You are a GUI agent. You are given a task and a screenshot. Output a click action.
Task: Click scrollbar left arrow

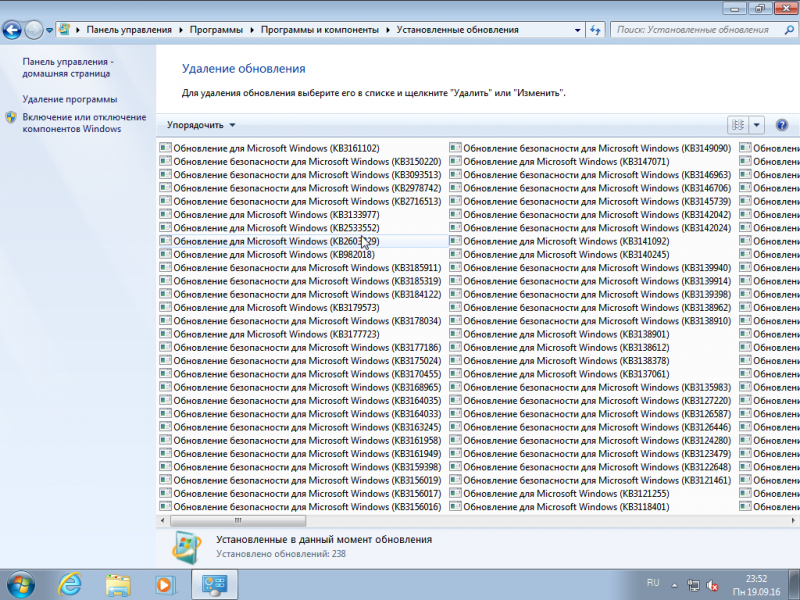click(163, 520)
